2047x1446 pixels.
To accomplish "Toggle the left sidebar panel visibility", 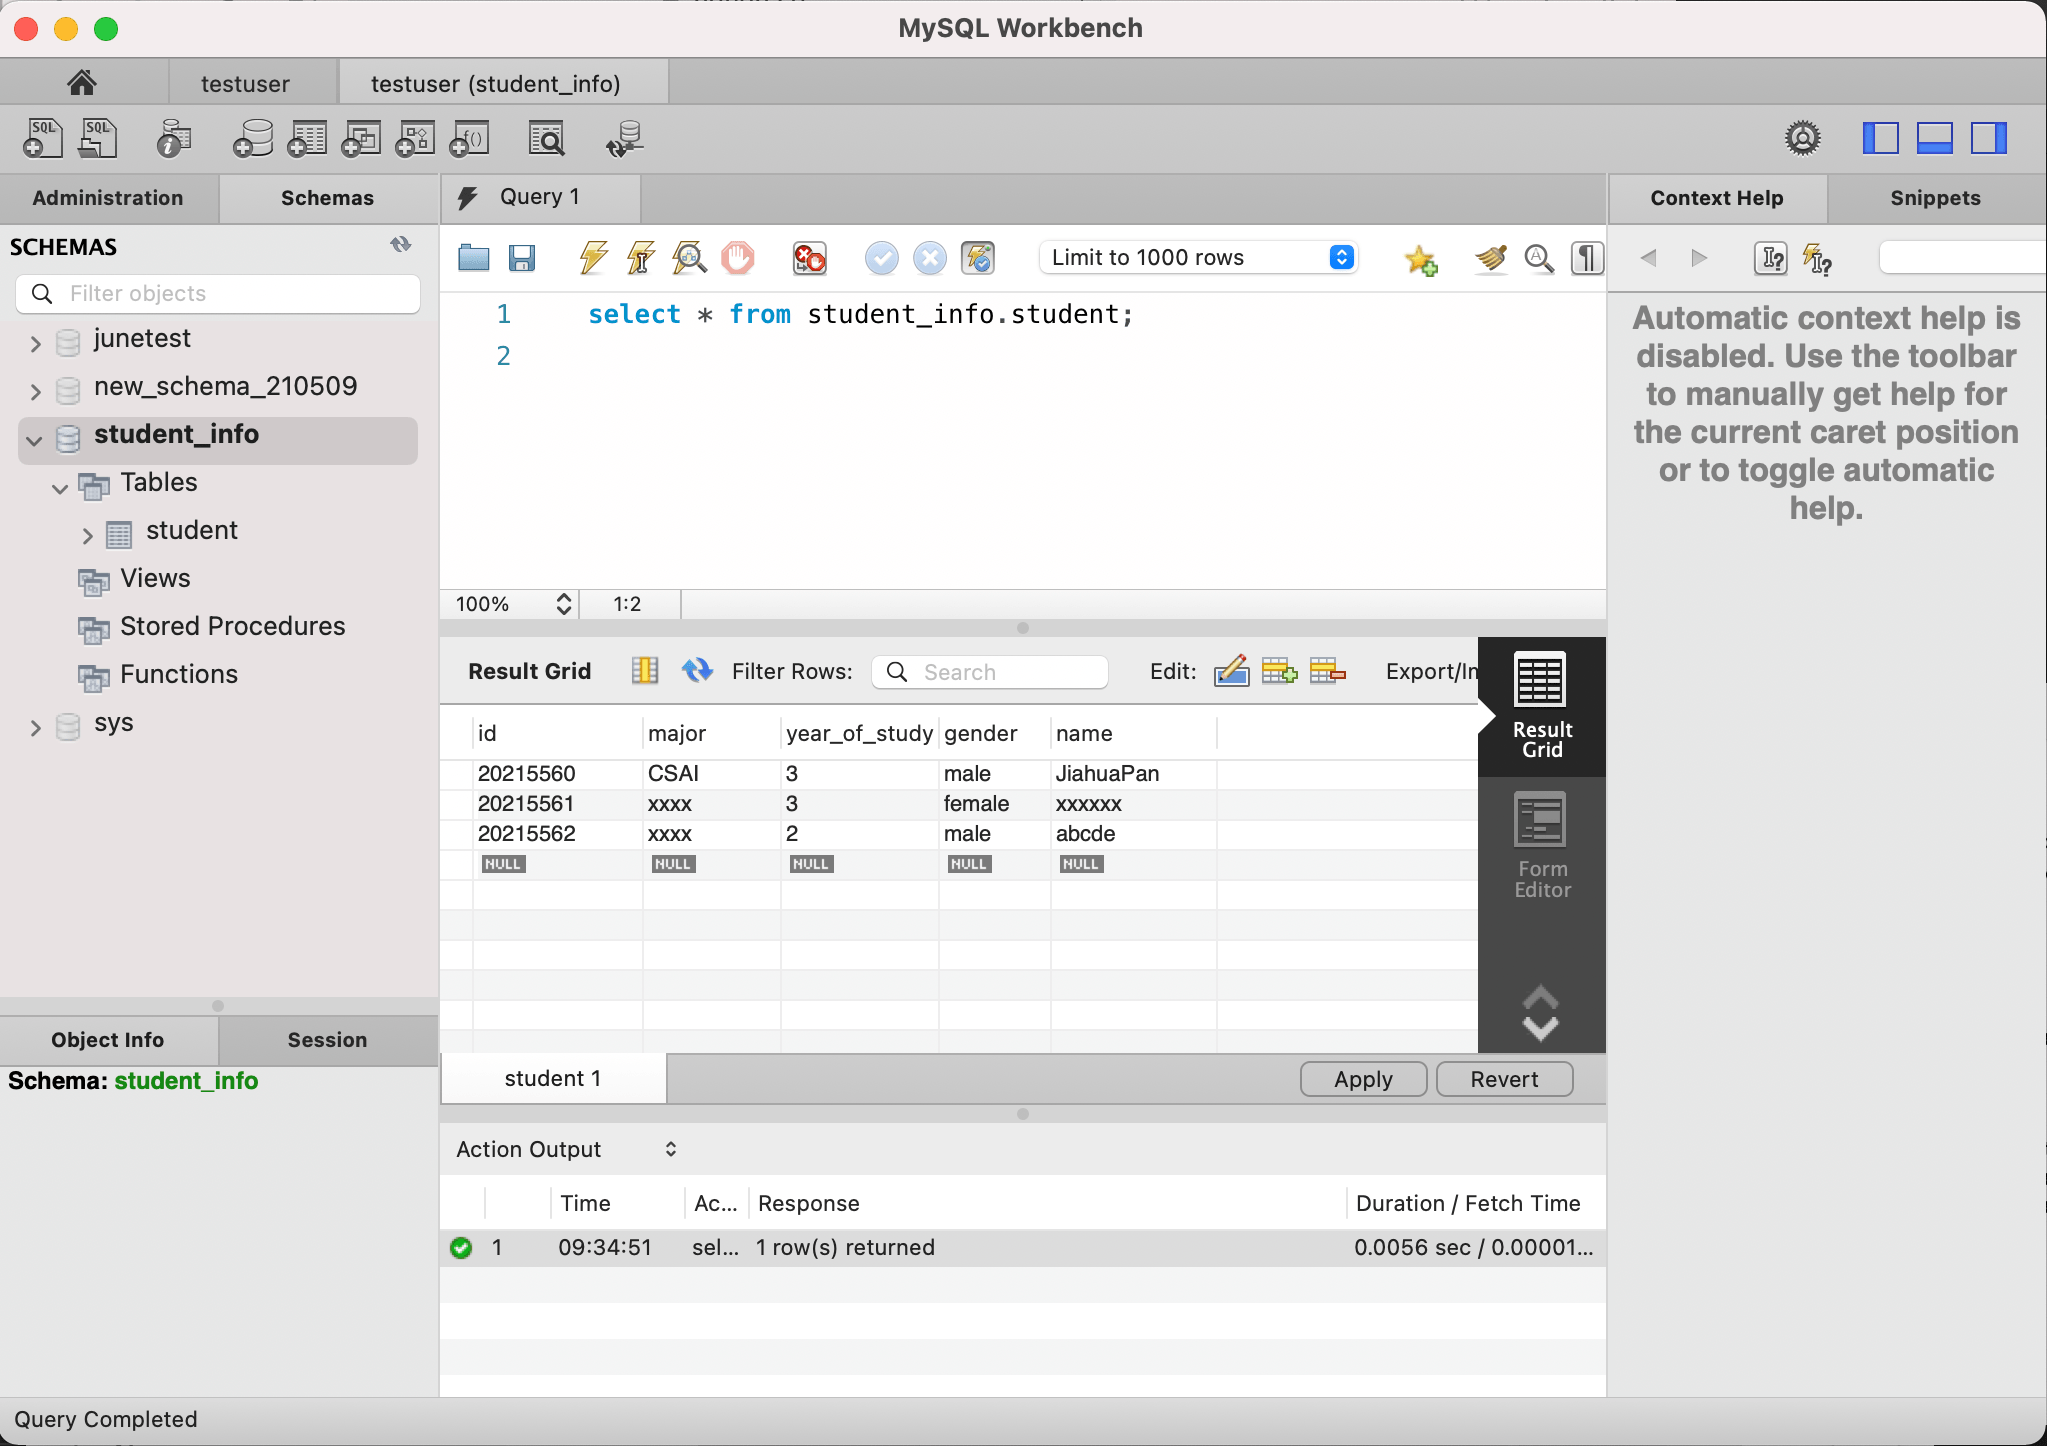I will [1880, 138].
